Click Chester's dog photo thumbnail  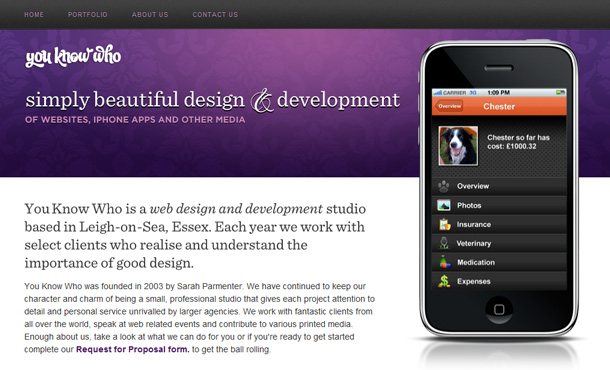pos(458,146)
